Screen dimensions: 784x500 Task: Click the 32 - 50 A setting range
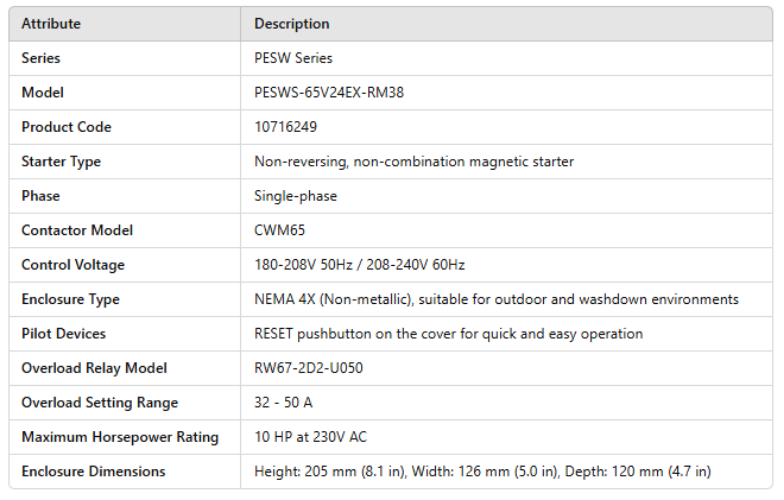[285, 403]
